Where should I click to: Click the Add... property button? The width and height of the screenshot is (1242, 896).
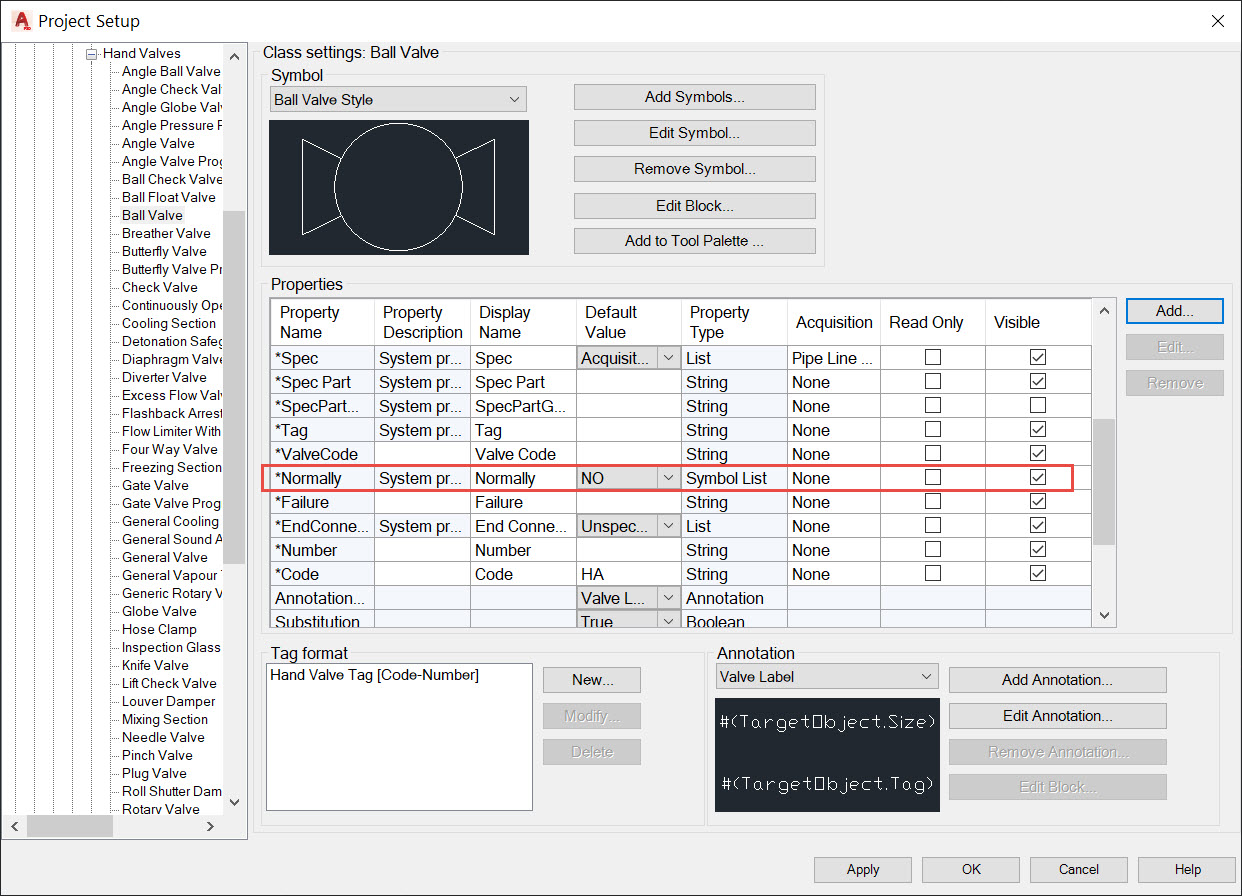pyautogui.click(x=1175, y=311)
